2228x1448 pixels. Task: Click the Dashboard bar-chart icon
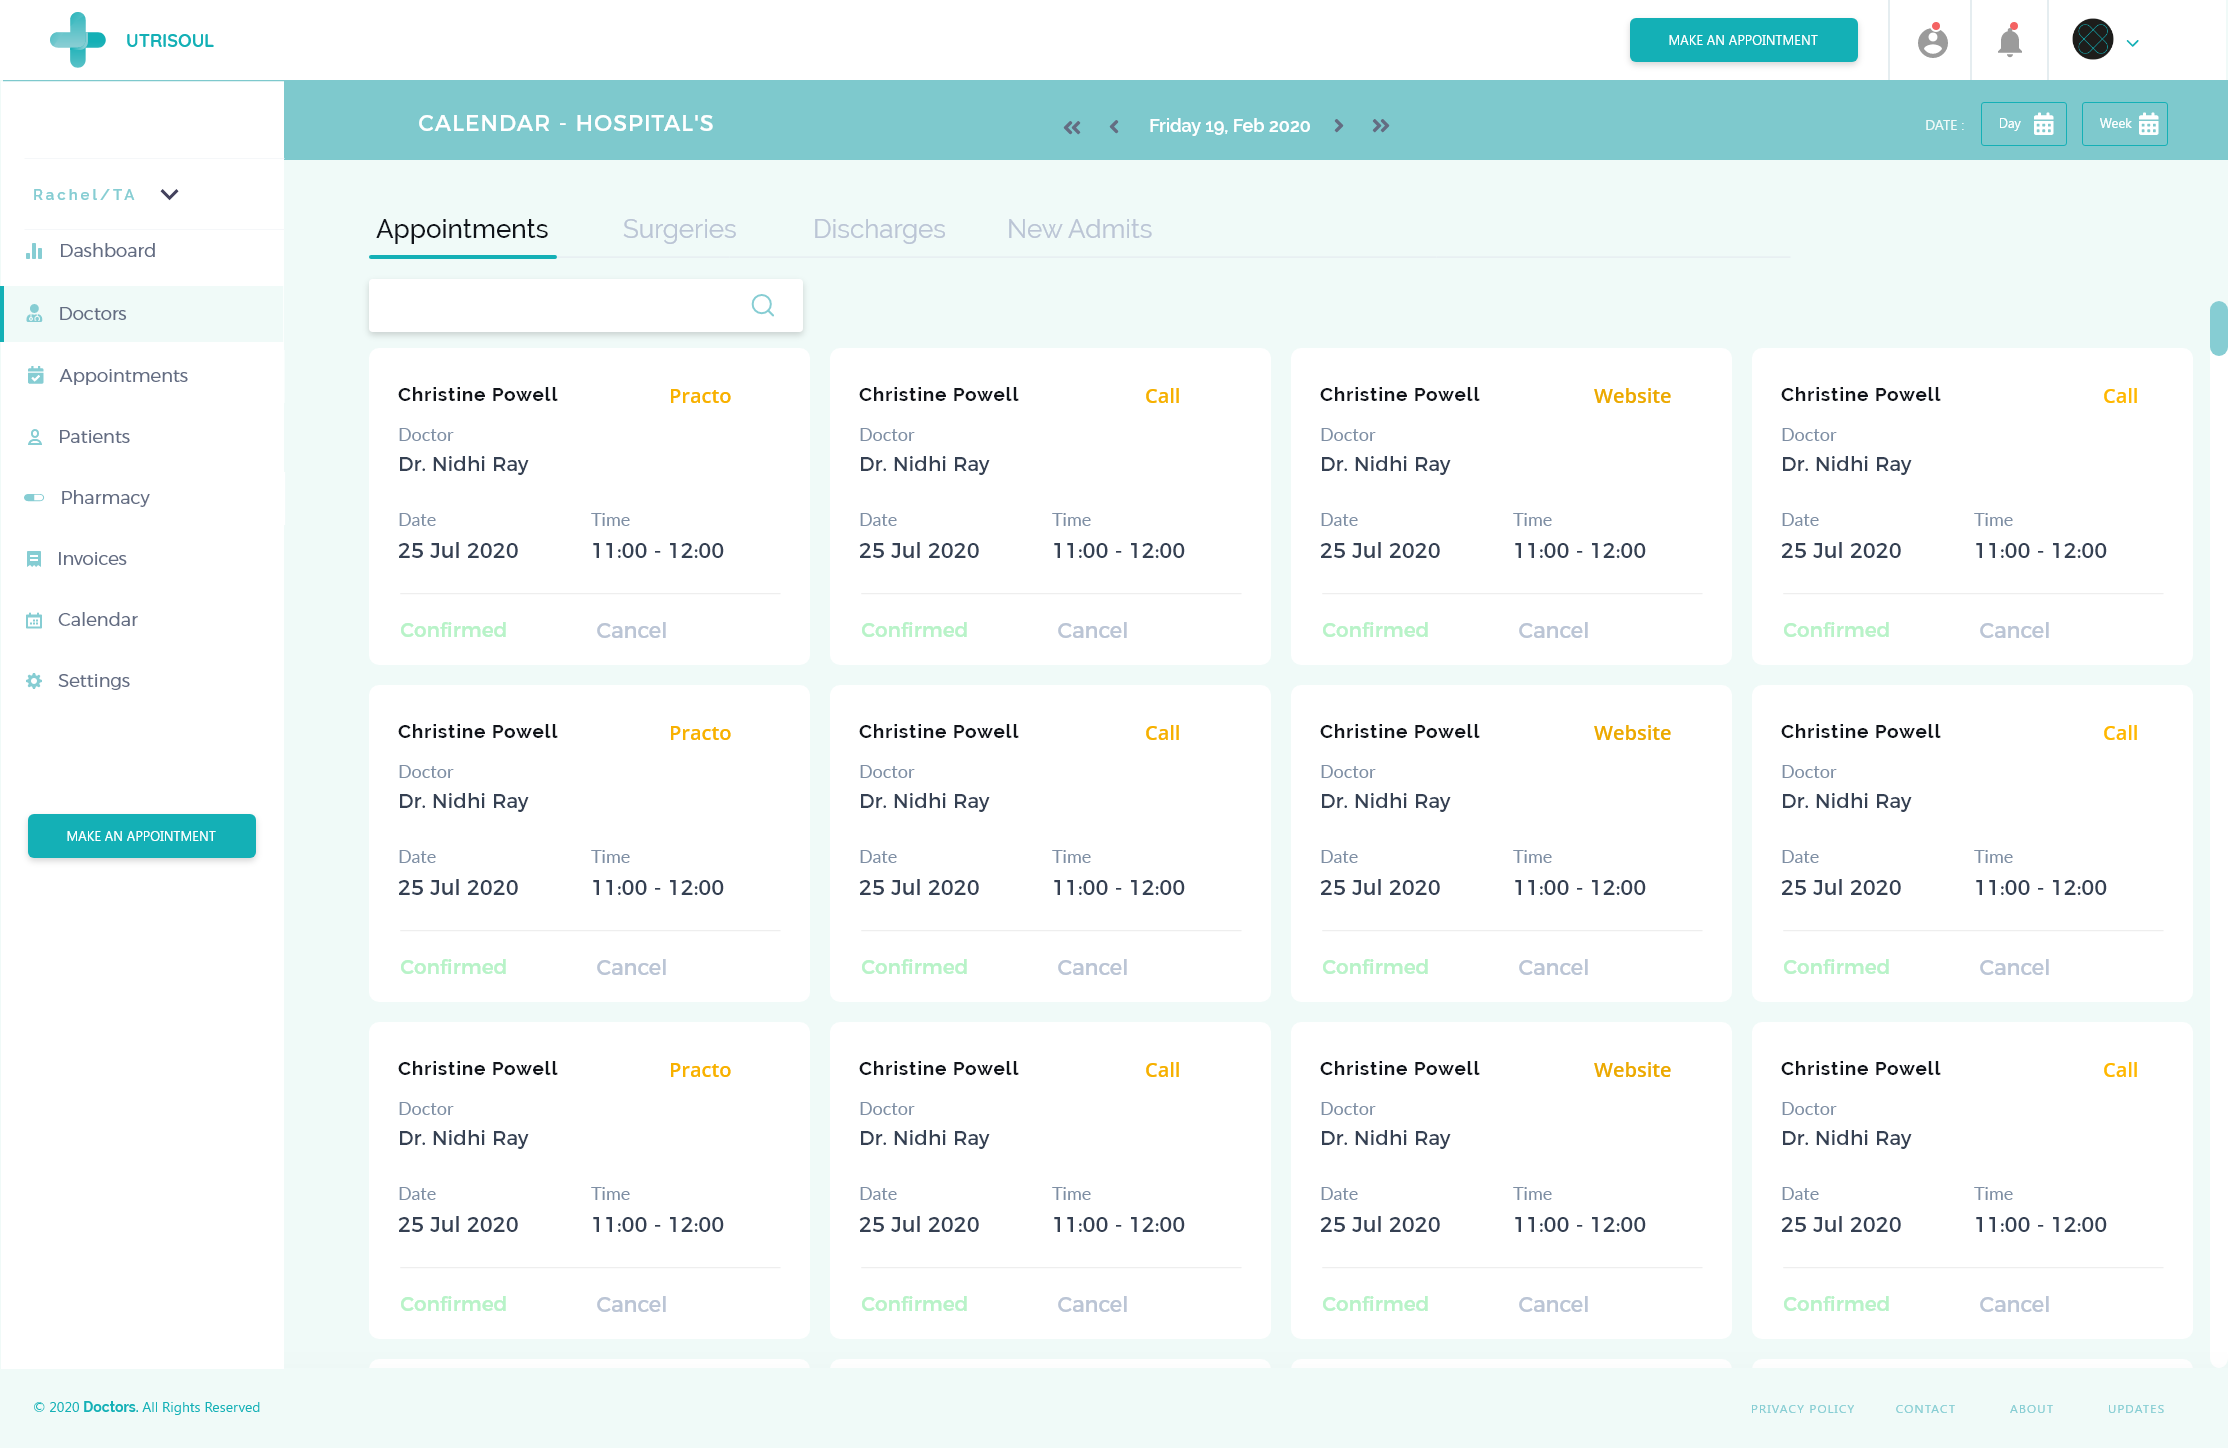(x=35, y=251)
